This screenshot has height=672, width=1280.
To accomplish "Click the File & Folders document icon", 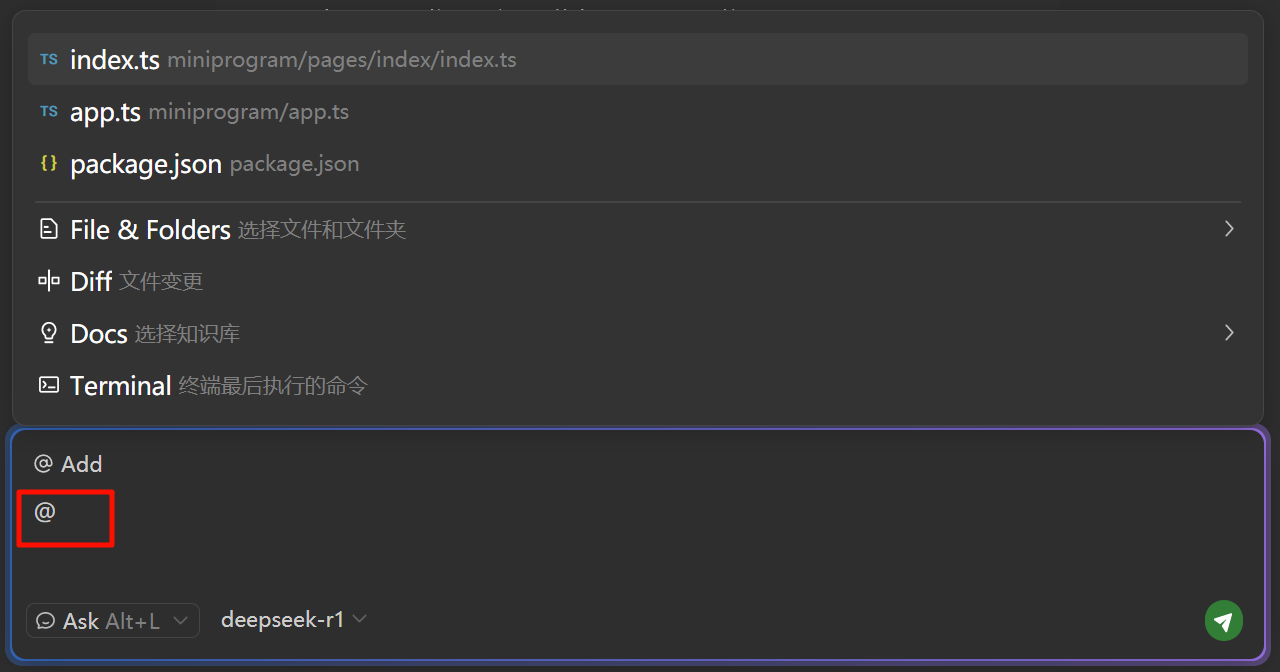I will [x=48, y=230].
